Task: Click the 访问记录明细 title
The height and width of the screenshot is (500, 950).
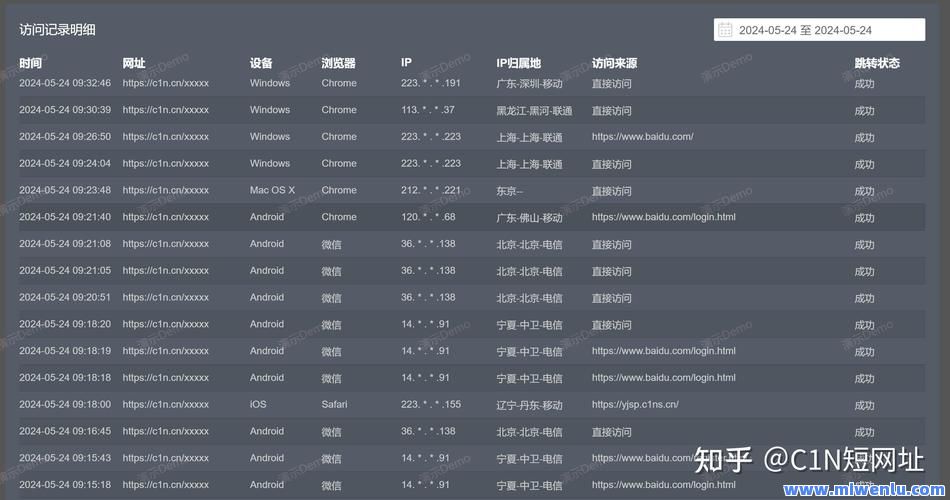Action: click(x=57, y=30)
